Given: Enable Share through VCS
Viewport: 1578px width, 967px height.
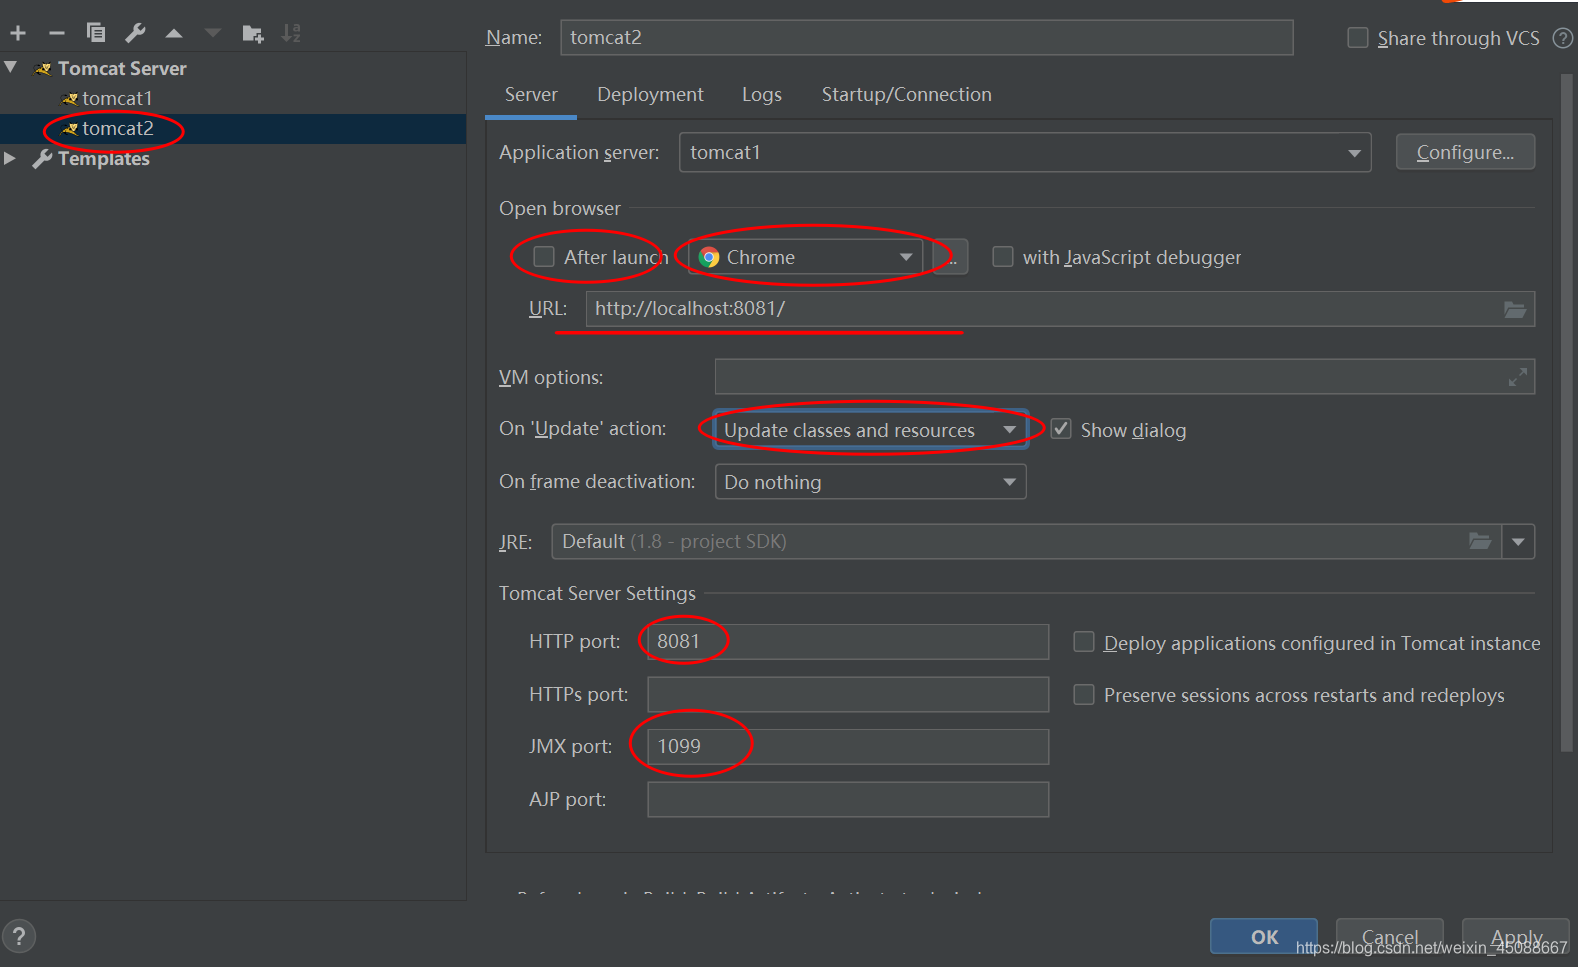Looking at the screenshot, I should 1358,38.
